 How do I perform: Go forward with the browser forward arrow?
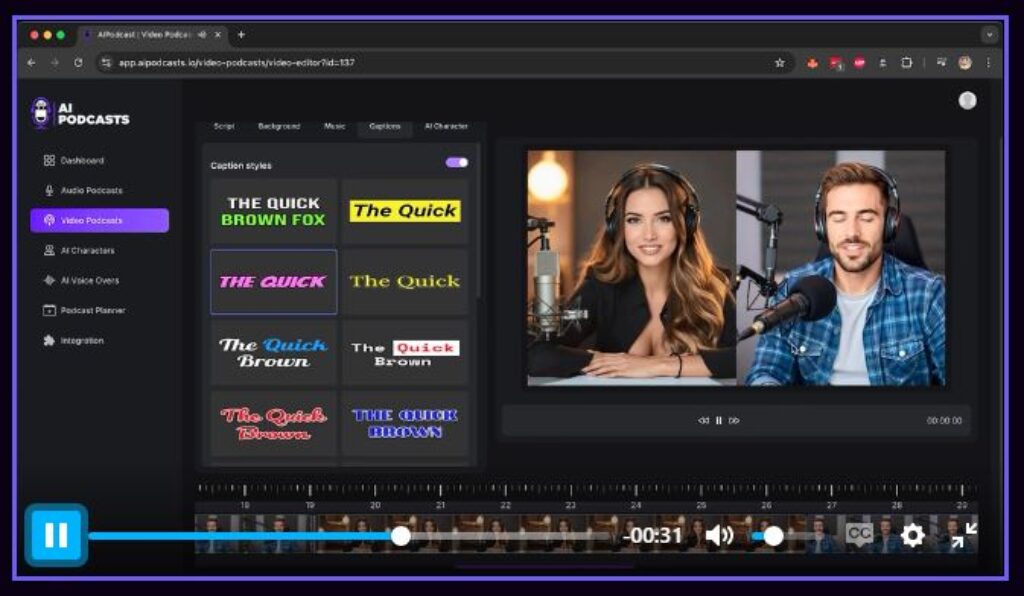coord(55,63)
